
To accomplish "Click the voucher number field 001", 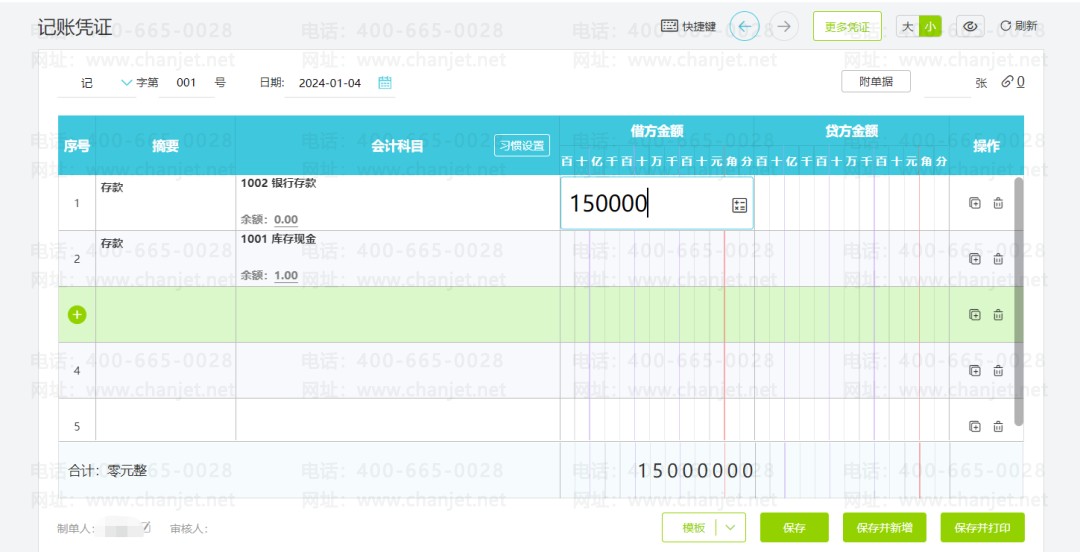I will click(x=186, y=83).
